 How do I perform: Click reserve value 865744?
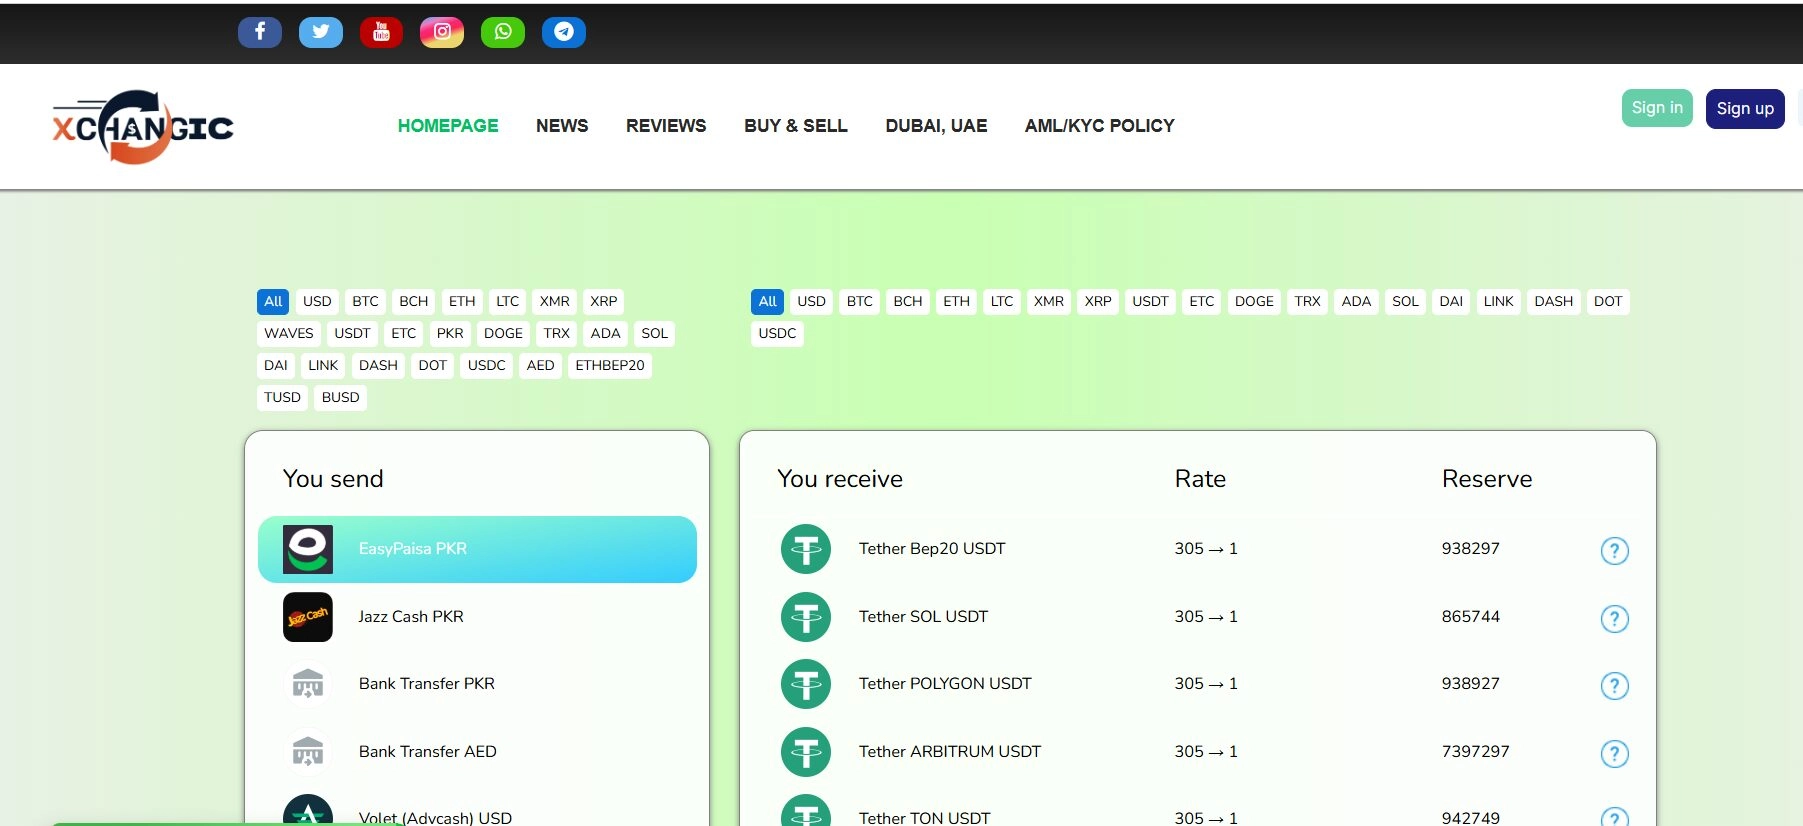tap(1470, 617)
